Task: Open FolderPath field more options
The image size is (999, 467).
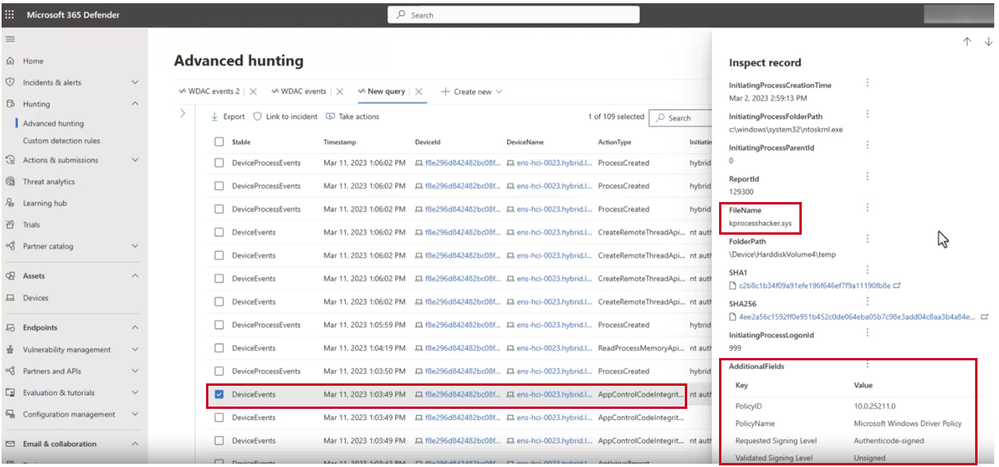Action: [867, 239]
